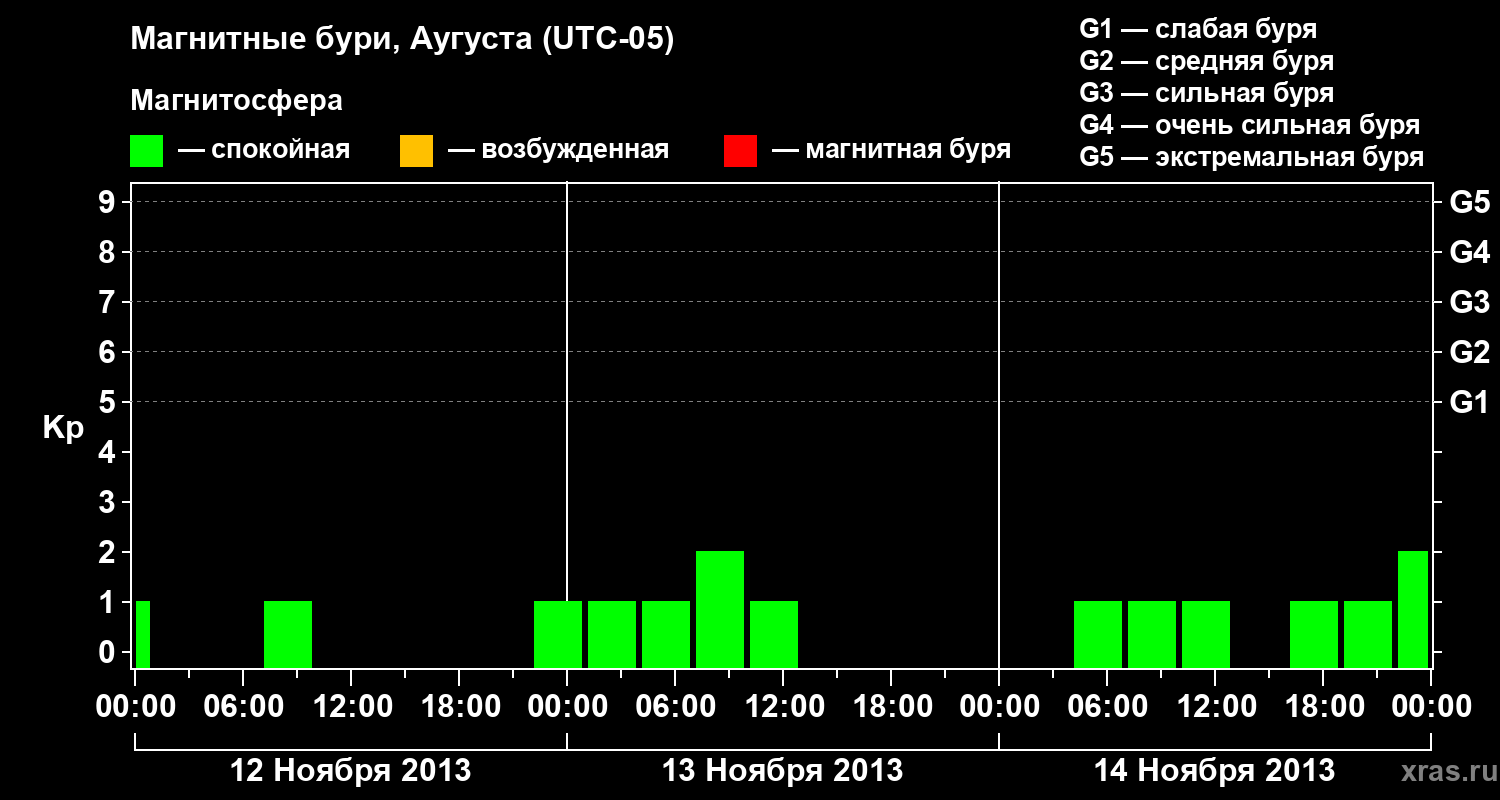The height and width of the screenshot is (800, 1500).
Task: Click the 'G2' label on right axis
Action: (x=1469, y=353)
